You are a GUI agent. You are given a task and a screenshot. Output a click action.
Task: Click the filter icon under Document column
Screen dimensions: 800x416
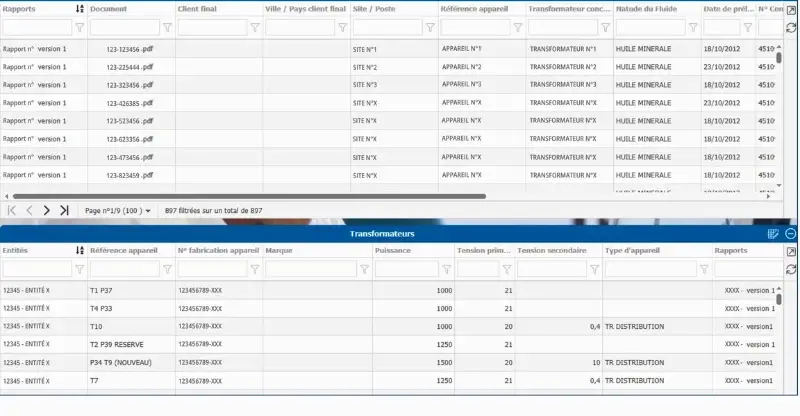(x=167, y=28)
